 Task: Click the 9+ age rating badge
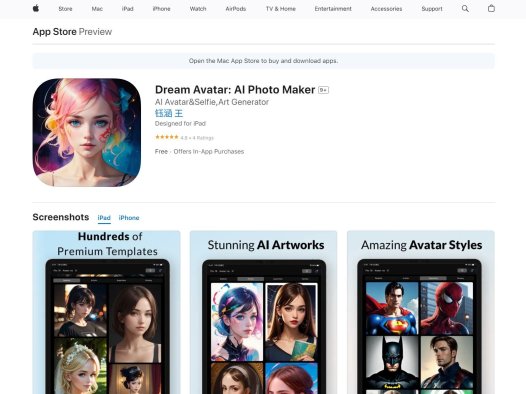pyautogui.click(x=323, y=90)
